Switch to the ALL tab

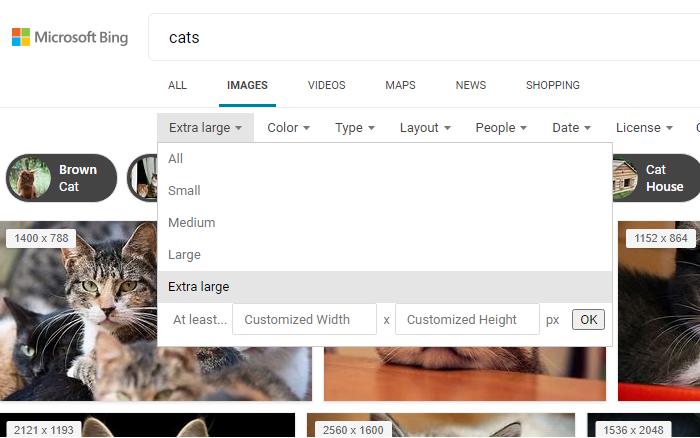[177, 85]
